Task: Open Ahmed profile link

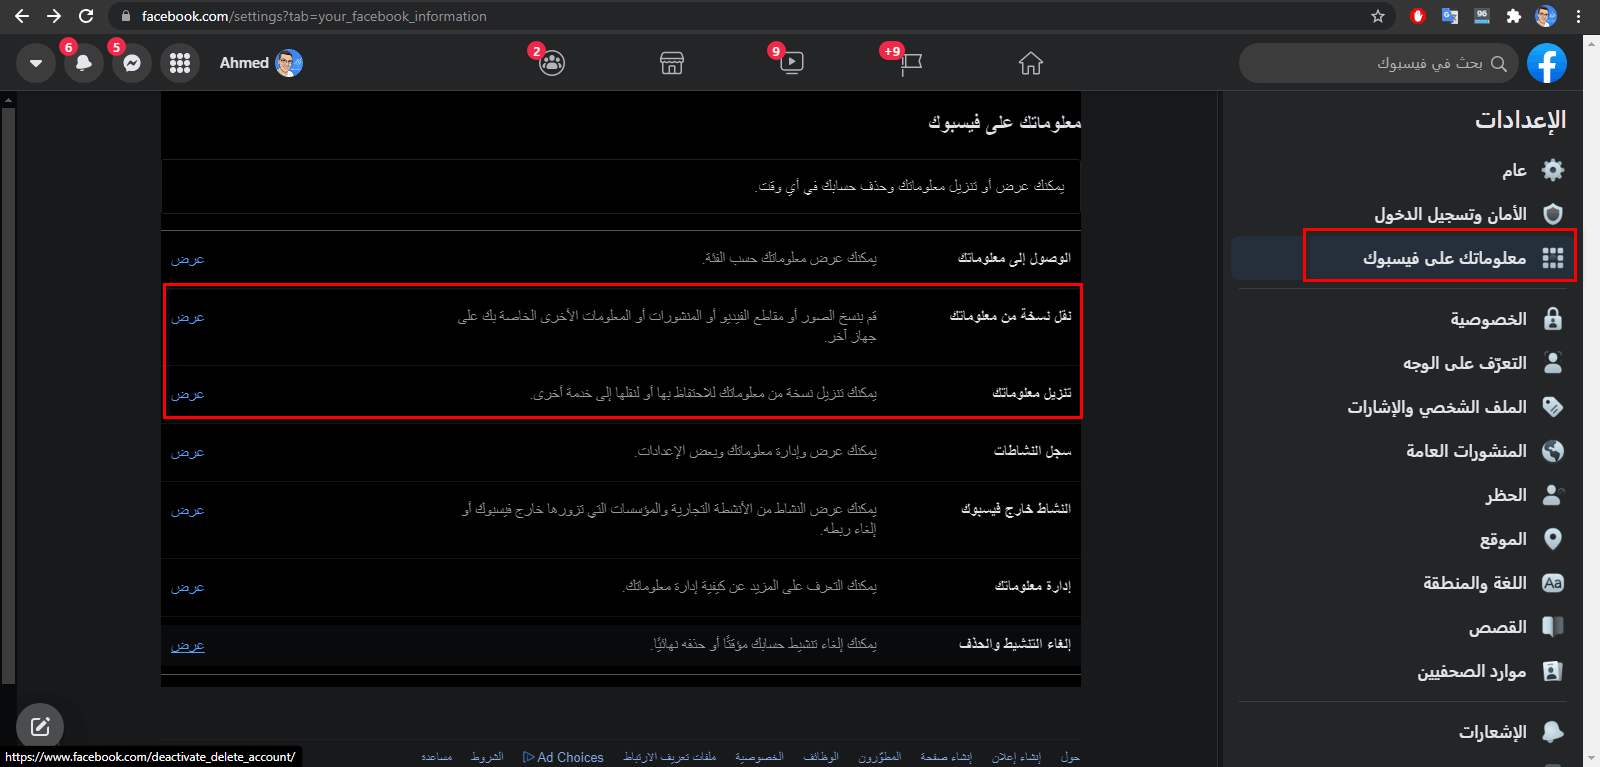Action: tap(261, 63)
